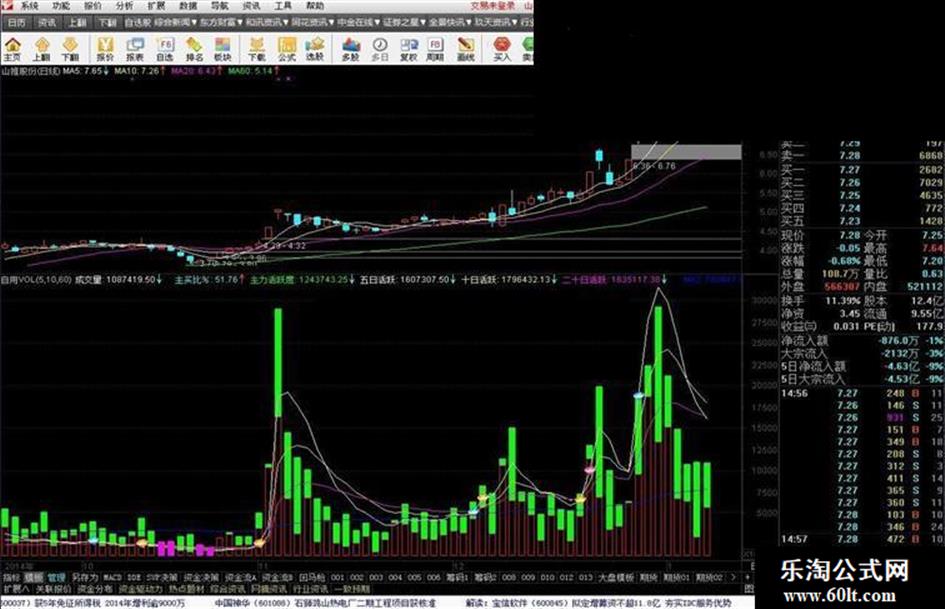Open the 多股 multi-stock view icon
945x609 pixels.
click(x=350, y=49)
